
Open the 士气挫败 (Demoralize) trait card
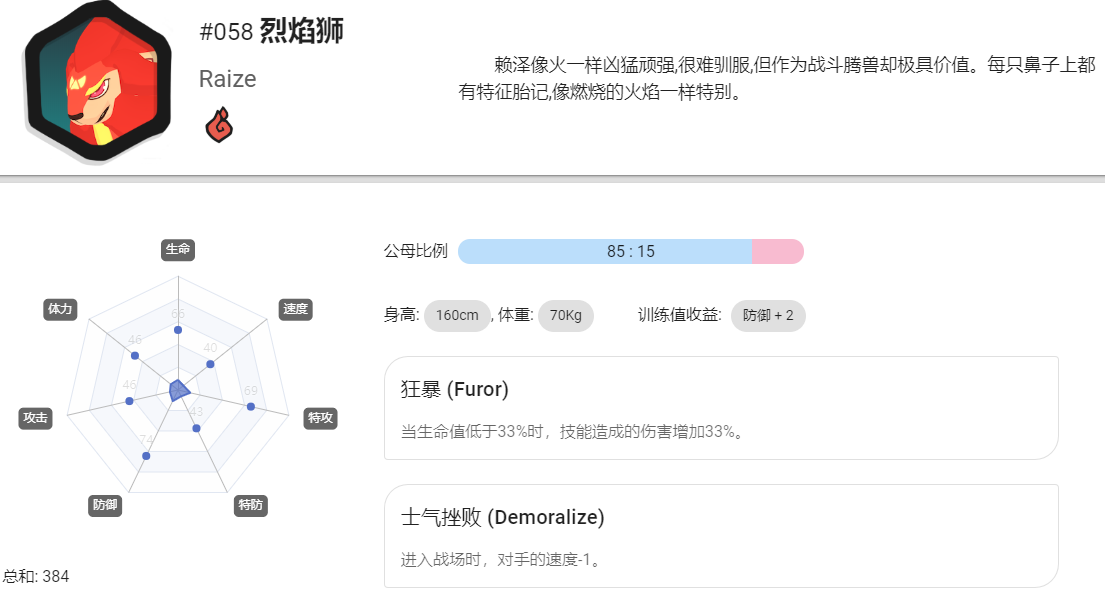point(721,536)
